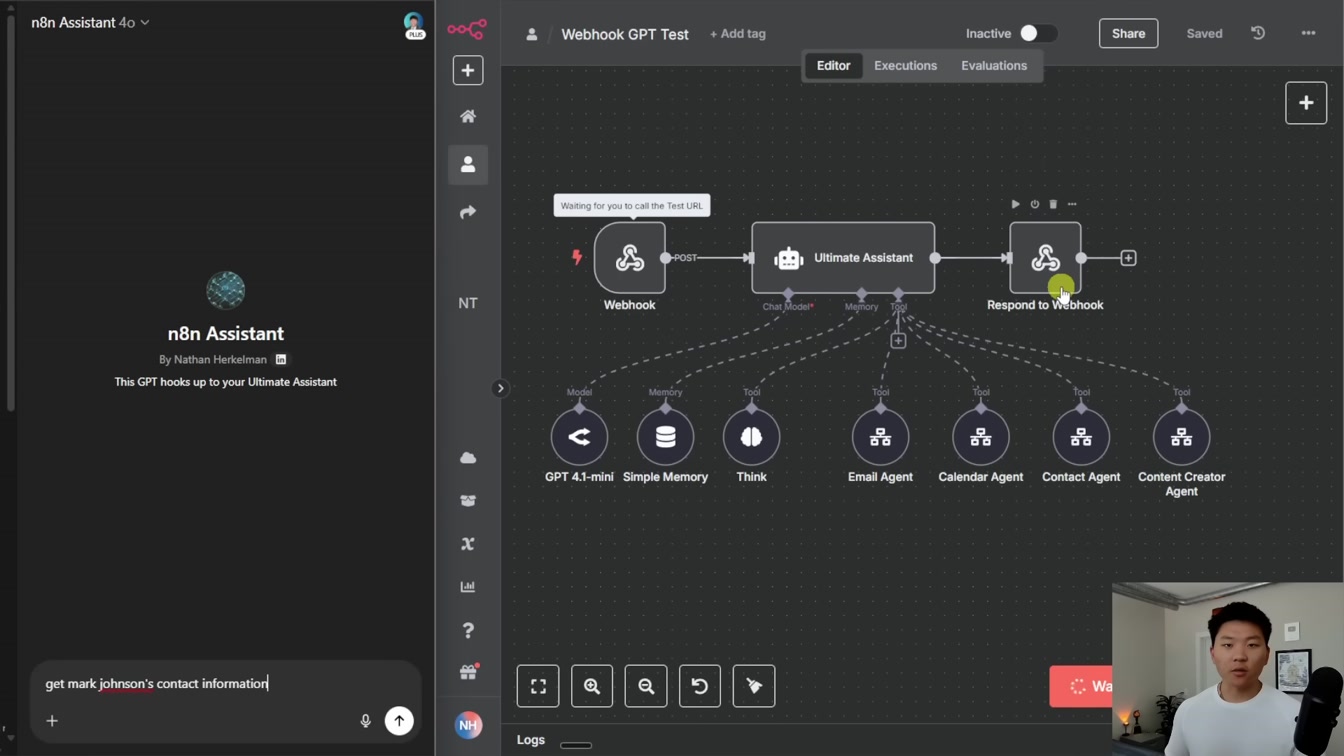The image size is (1344, 756).
Task: Select the Simple Memory node
Action: coord(665,437)
